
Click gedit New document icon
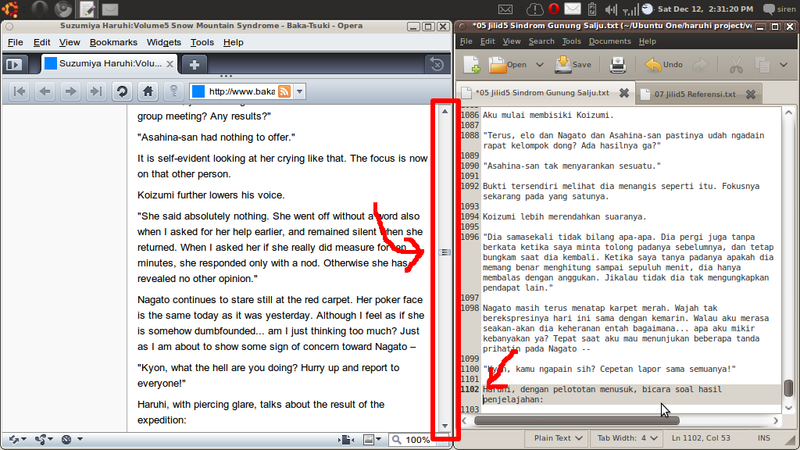click(x=468, y=65)
